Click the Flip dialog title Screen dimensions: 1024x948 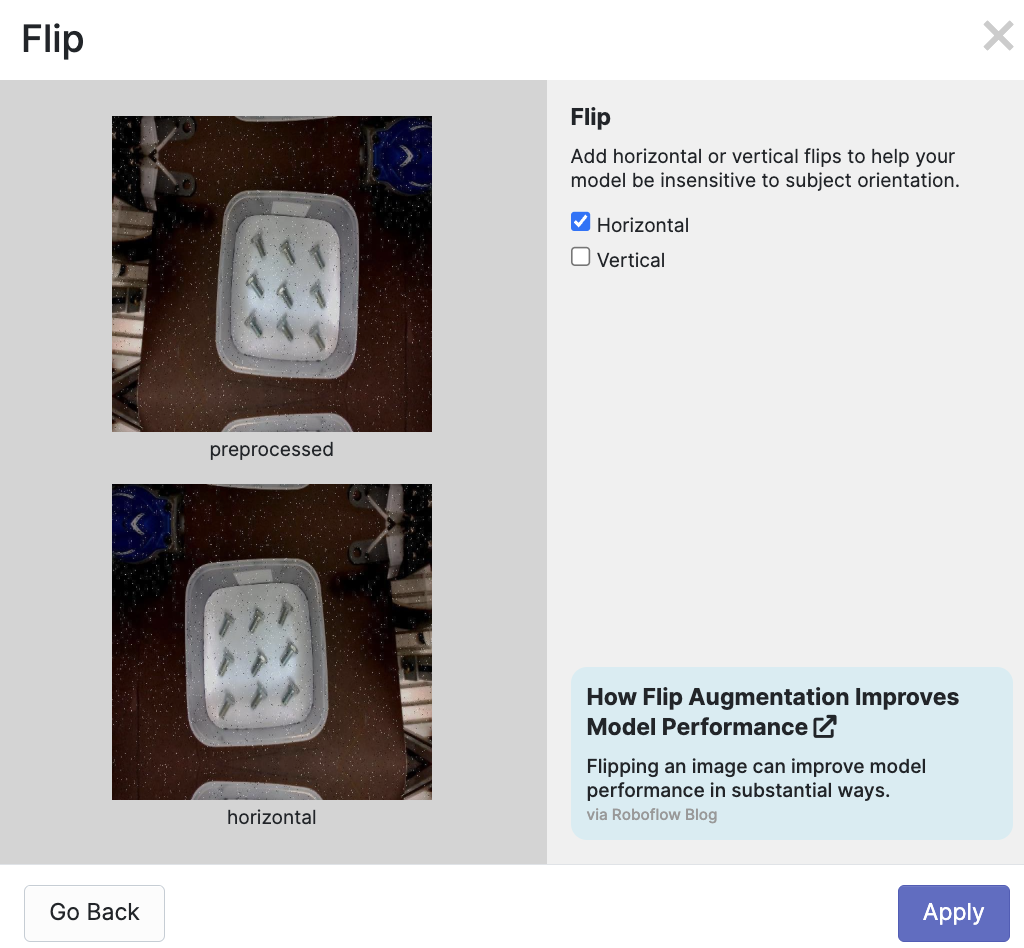[52, 38]
